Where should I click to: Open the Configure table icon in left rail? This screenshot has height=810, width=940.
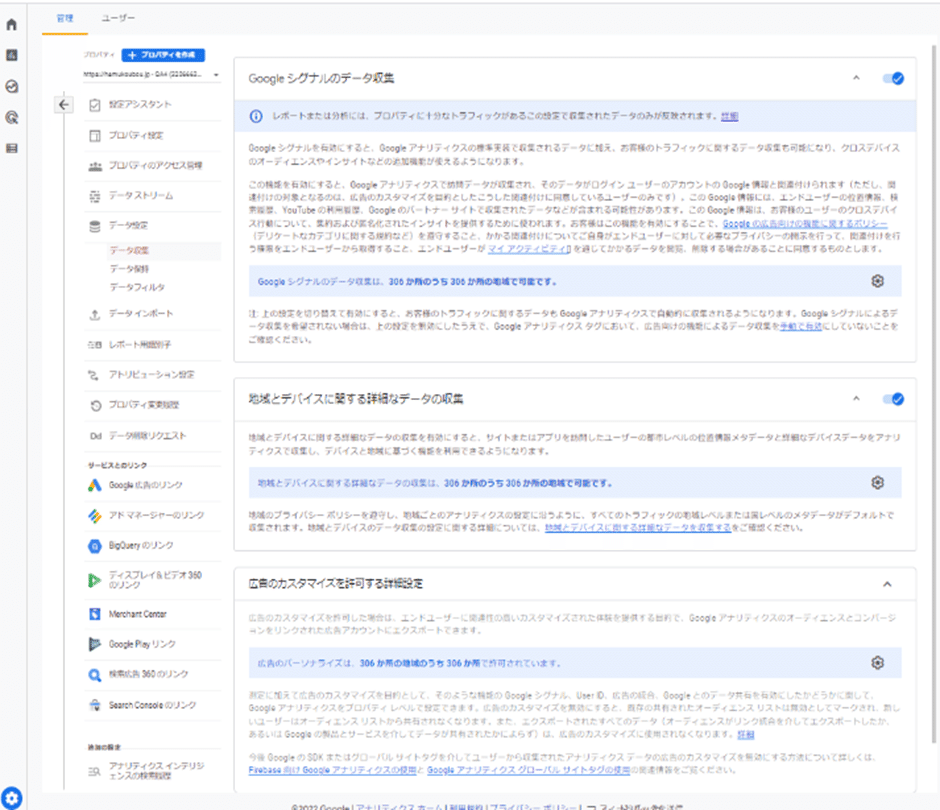(x=11, y=148)
